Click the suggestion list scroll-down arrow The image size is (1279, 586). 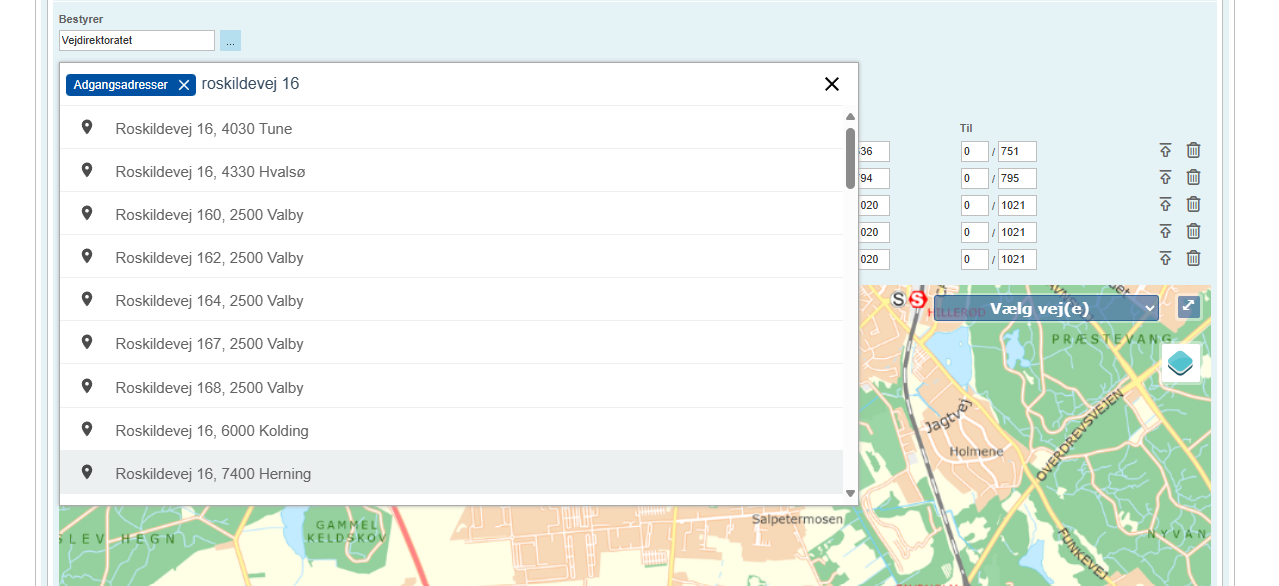[x=850, y=493]
